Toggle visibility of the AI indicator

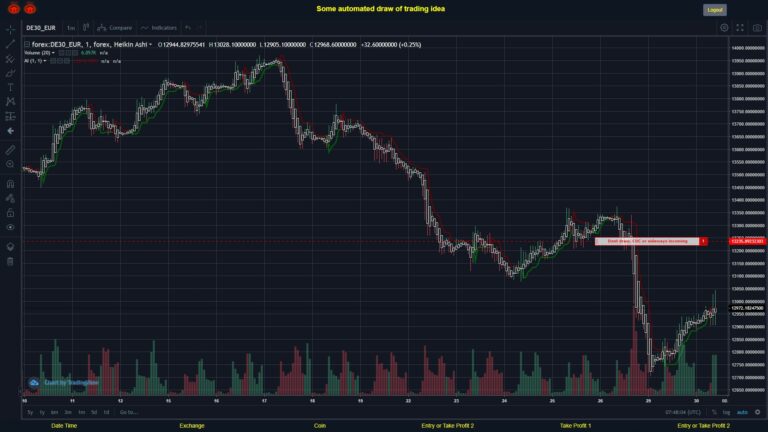[x=53, y=61]
